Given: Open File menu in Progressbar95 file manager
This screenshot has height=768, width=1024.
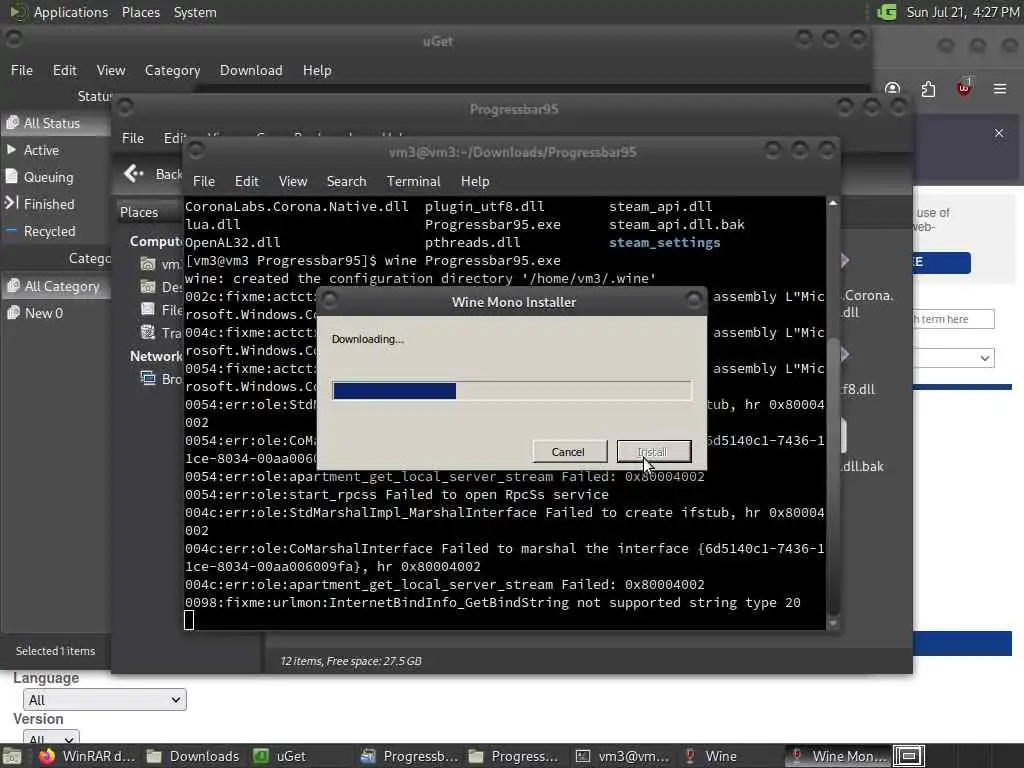Looking at the screenshot, I should [x=133, y=138].
